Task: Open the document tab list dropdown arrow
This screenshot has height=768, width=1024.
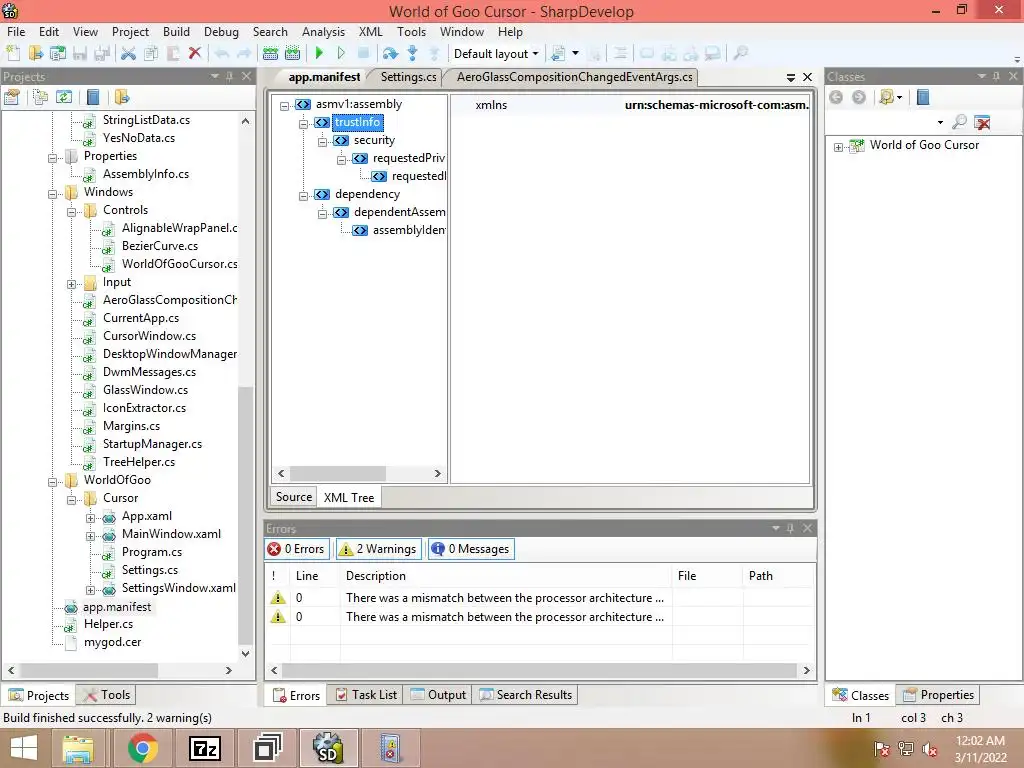Action: point(790,77)
